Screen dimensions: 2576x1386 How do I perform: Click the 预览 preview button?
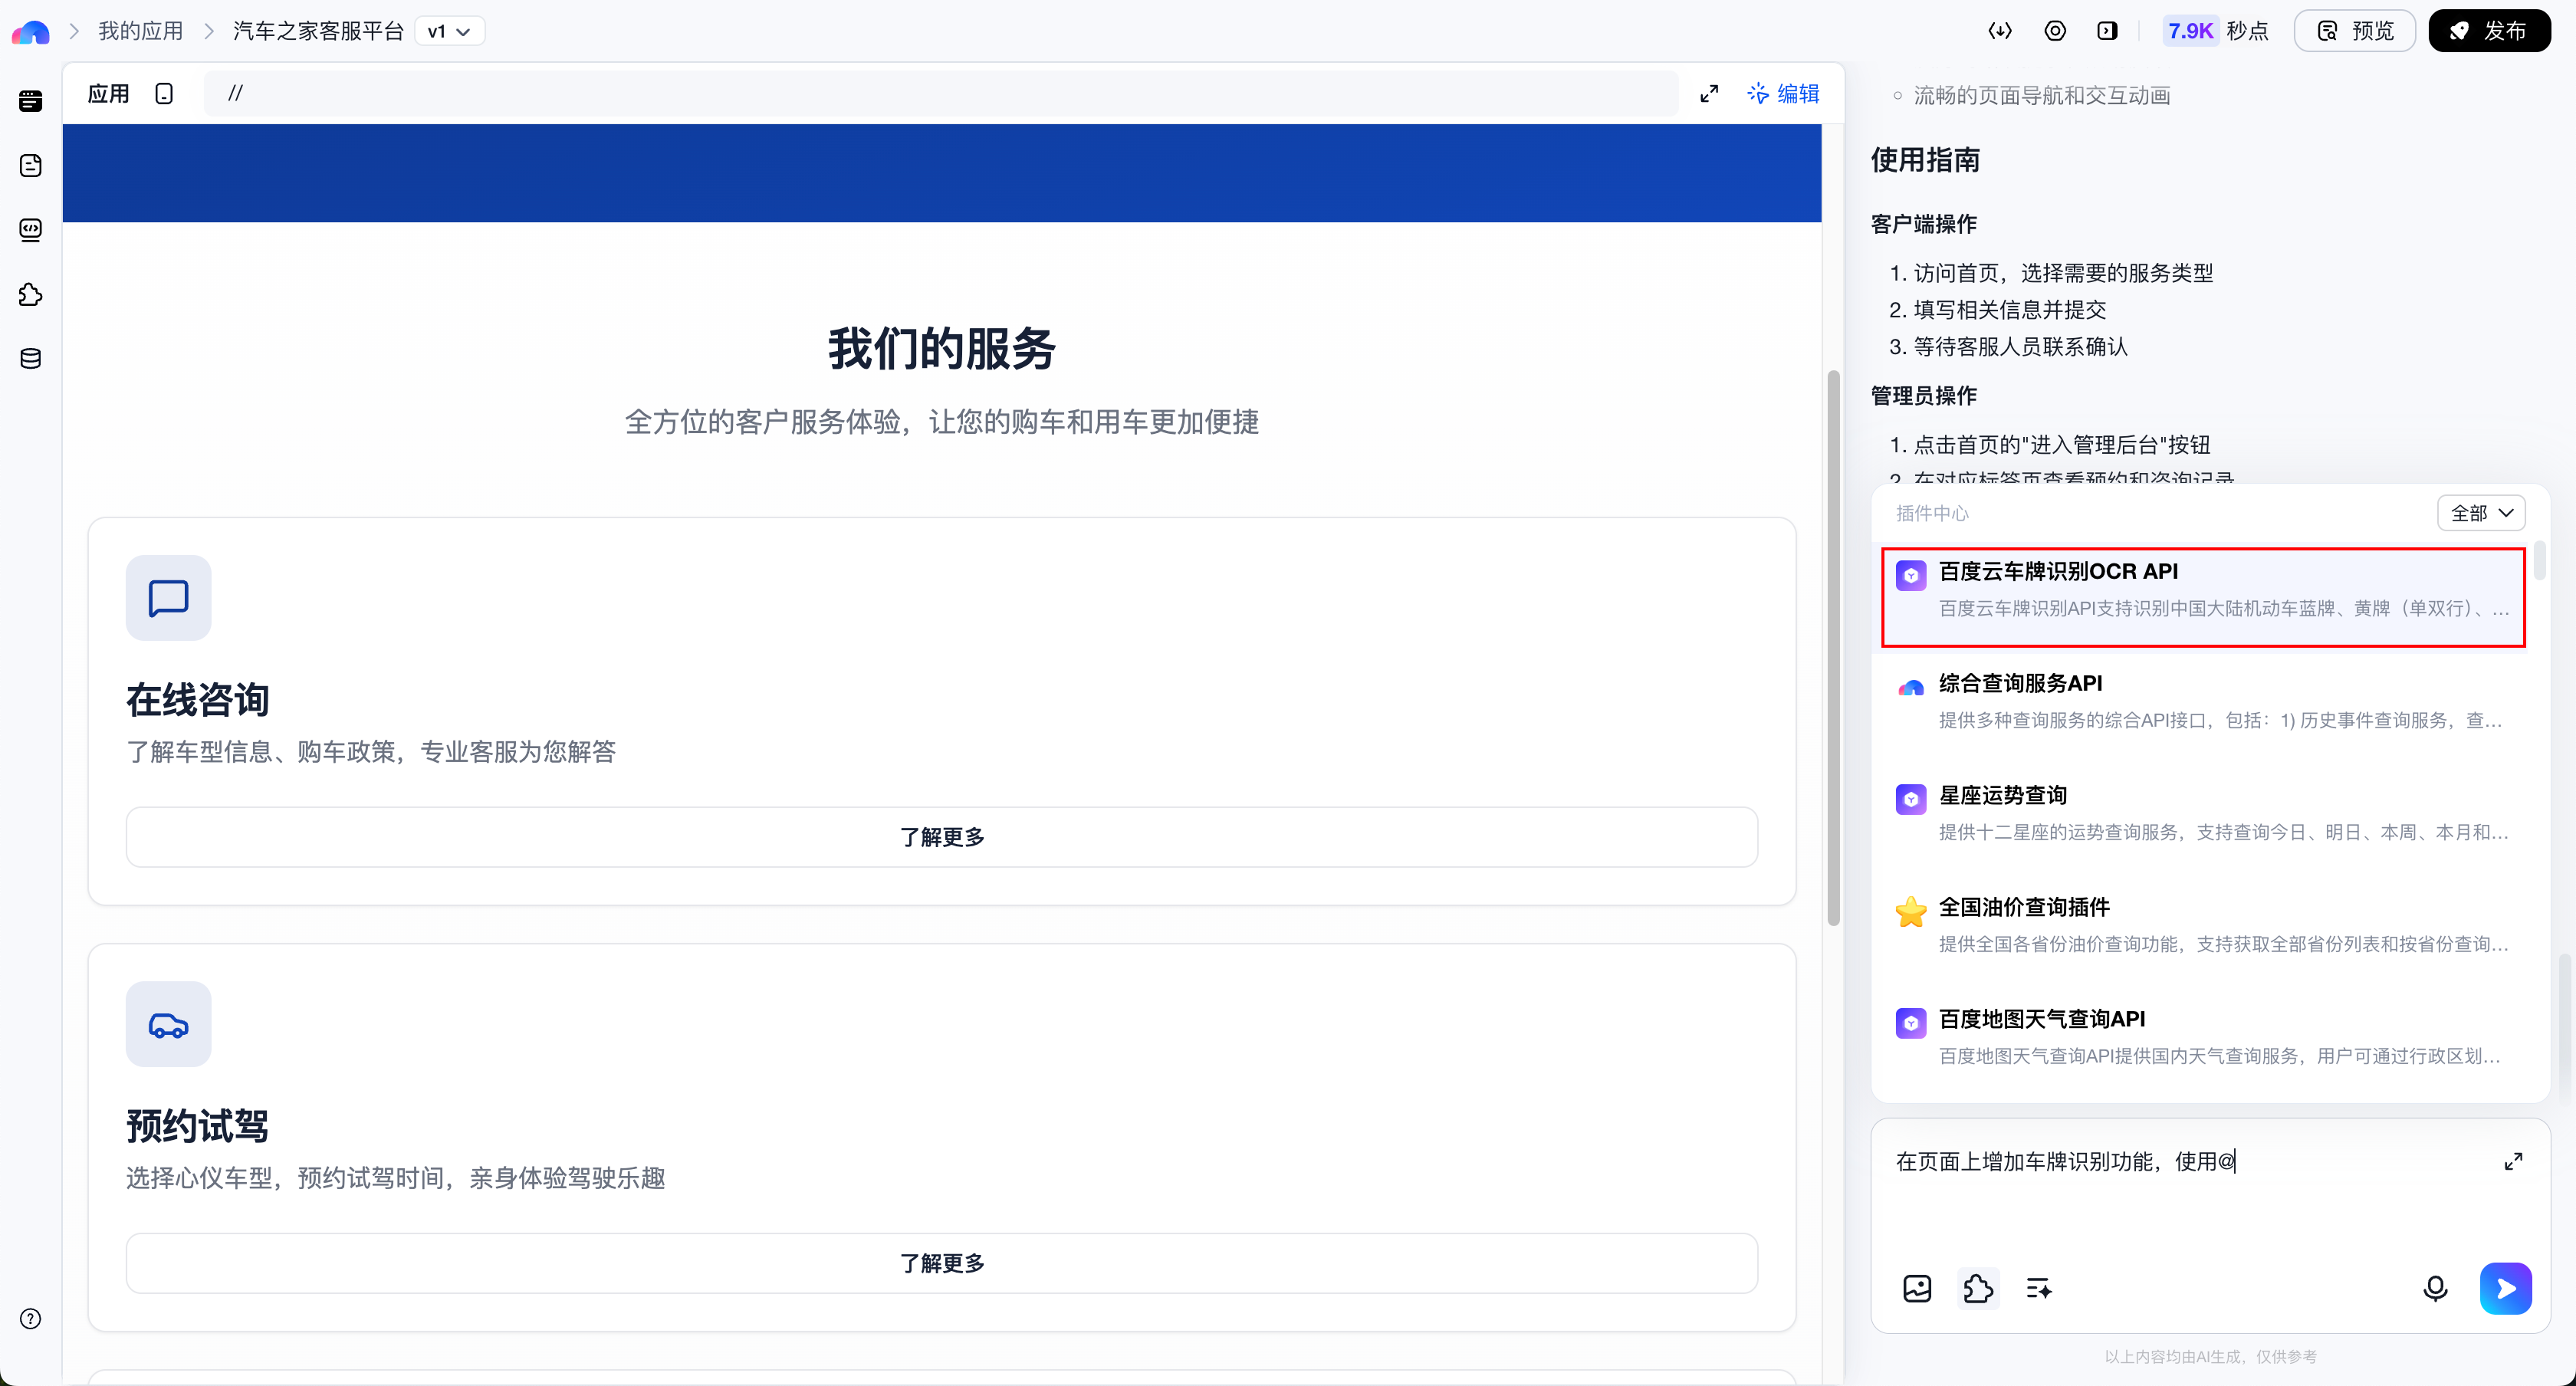pos(2354,30)
